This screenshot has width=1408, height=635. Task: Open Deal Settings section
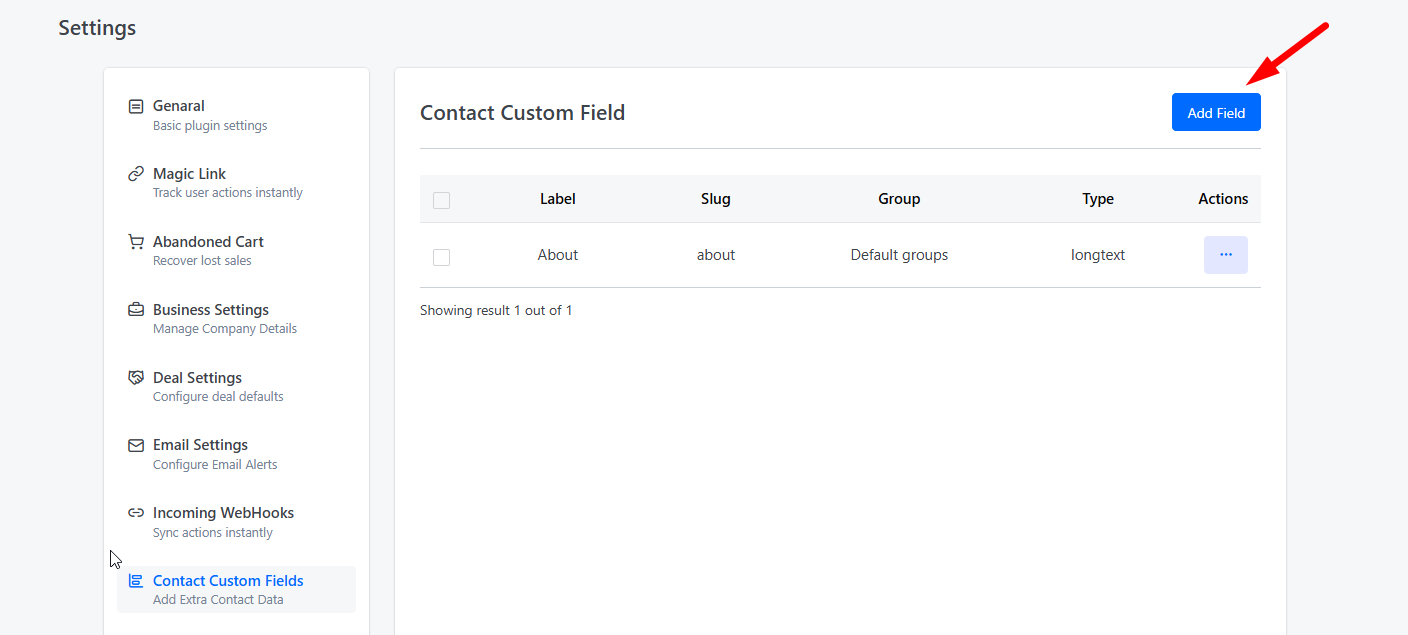[236, 387]
